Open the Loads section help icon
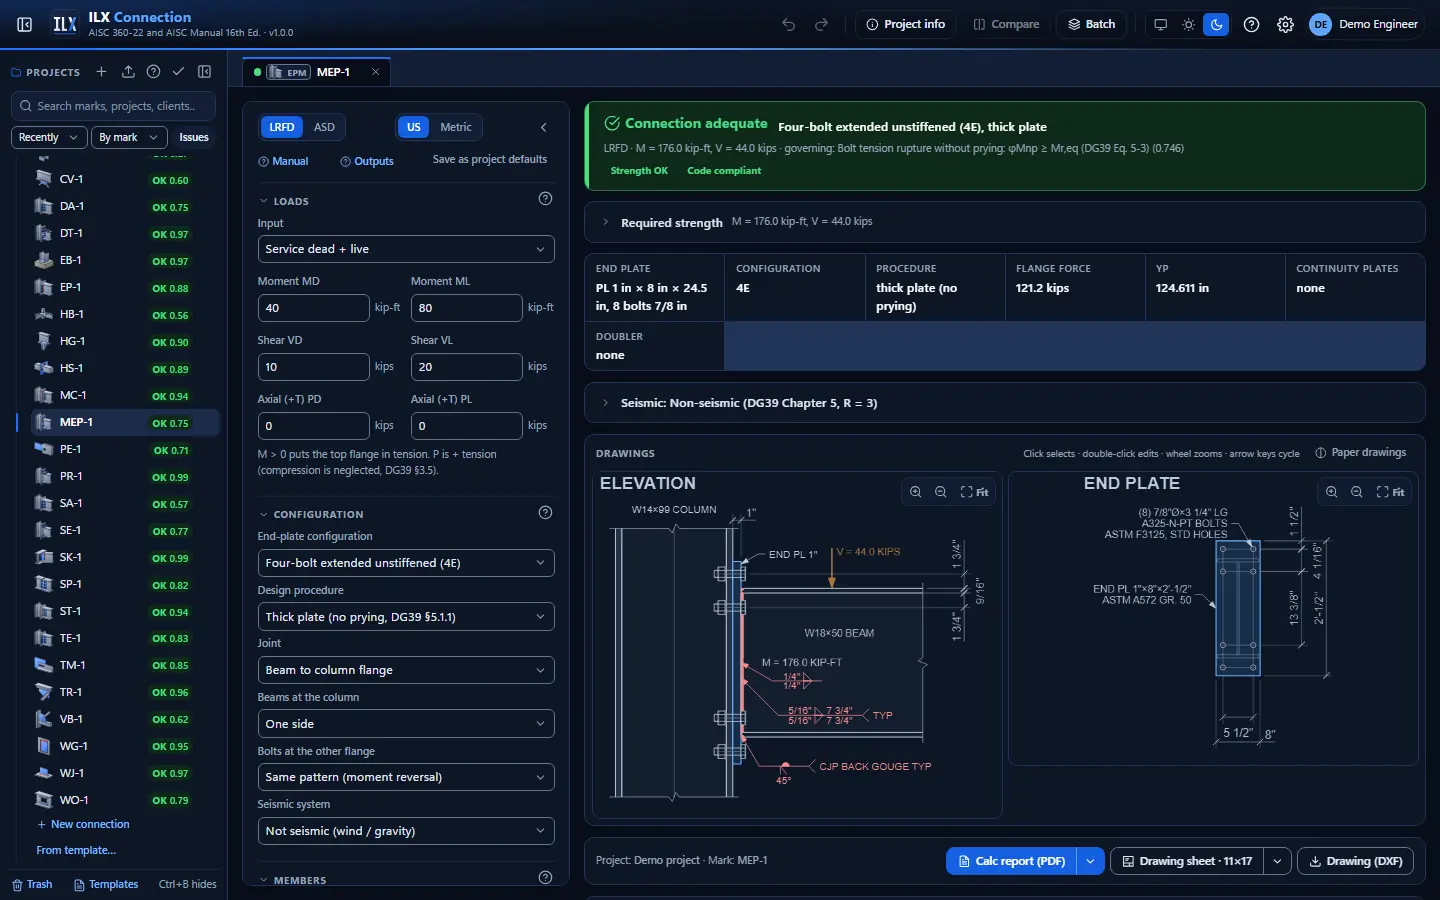Image resolution: width=1440 pixels, height=900 pixels. click(545, 199)
